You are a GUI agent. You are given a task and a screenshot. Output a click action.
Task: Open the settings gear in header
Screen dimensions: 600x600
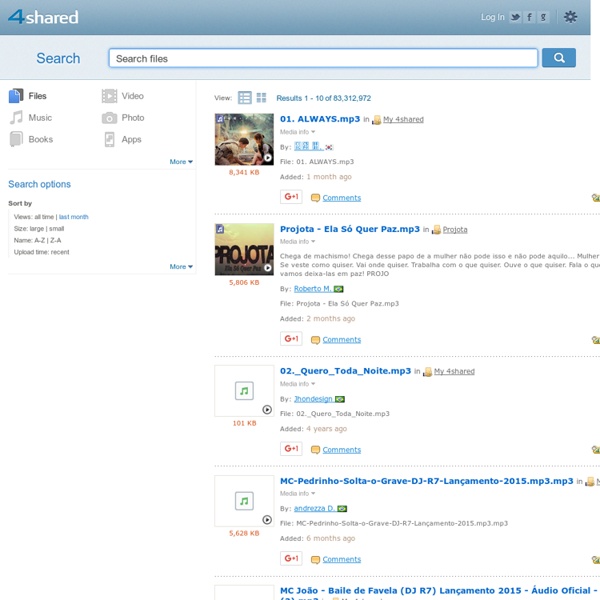pyautogui.click(x=570, y=17)
